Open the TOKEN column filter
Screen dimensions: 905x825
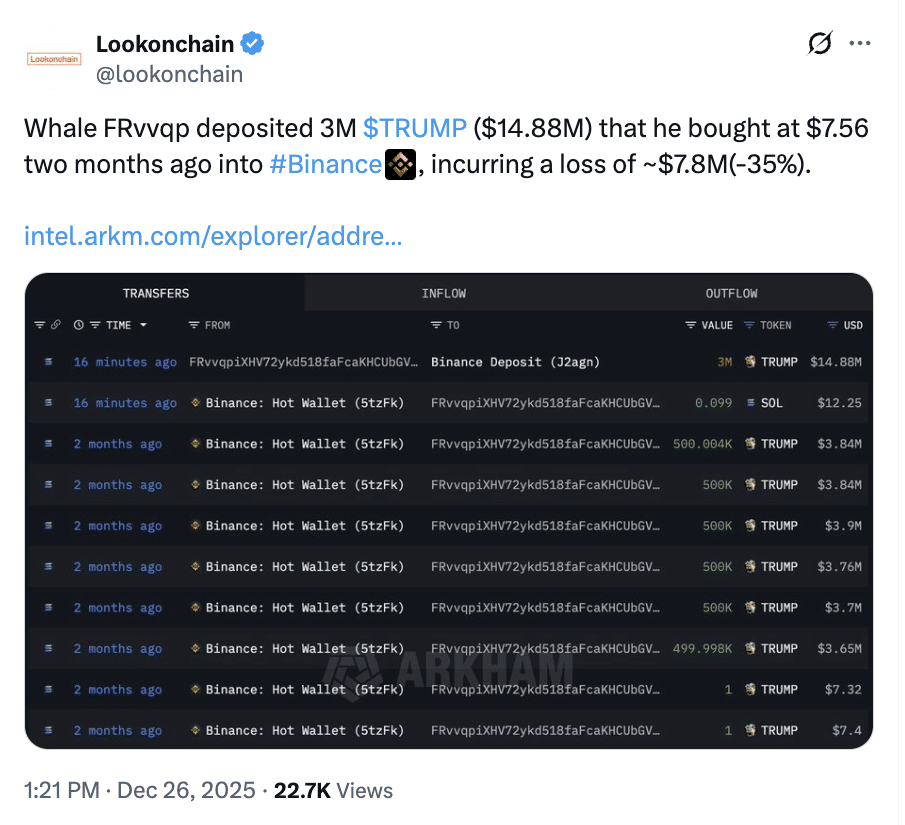tap(750, 325)
